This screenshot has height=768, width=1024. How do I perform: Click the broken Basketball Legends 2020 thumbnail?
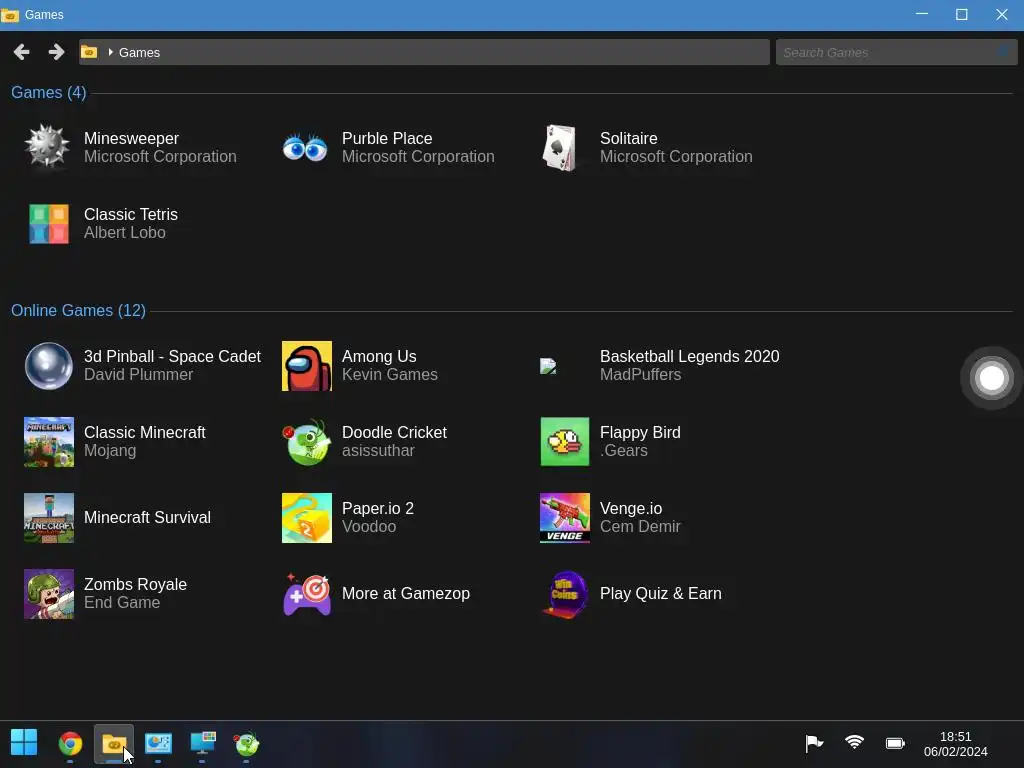pos(548,366)
